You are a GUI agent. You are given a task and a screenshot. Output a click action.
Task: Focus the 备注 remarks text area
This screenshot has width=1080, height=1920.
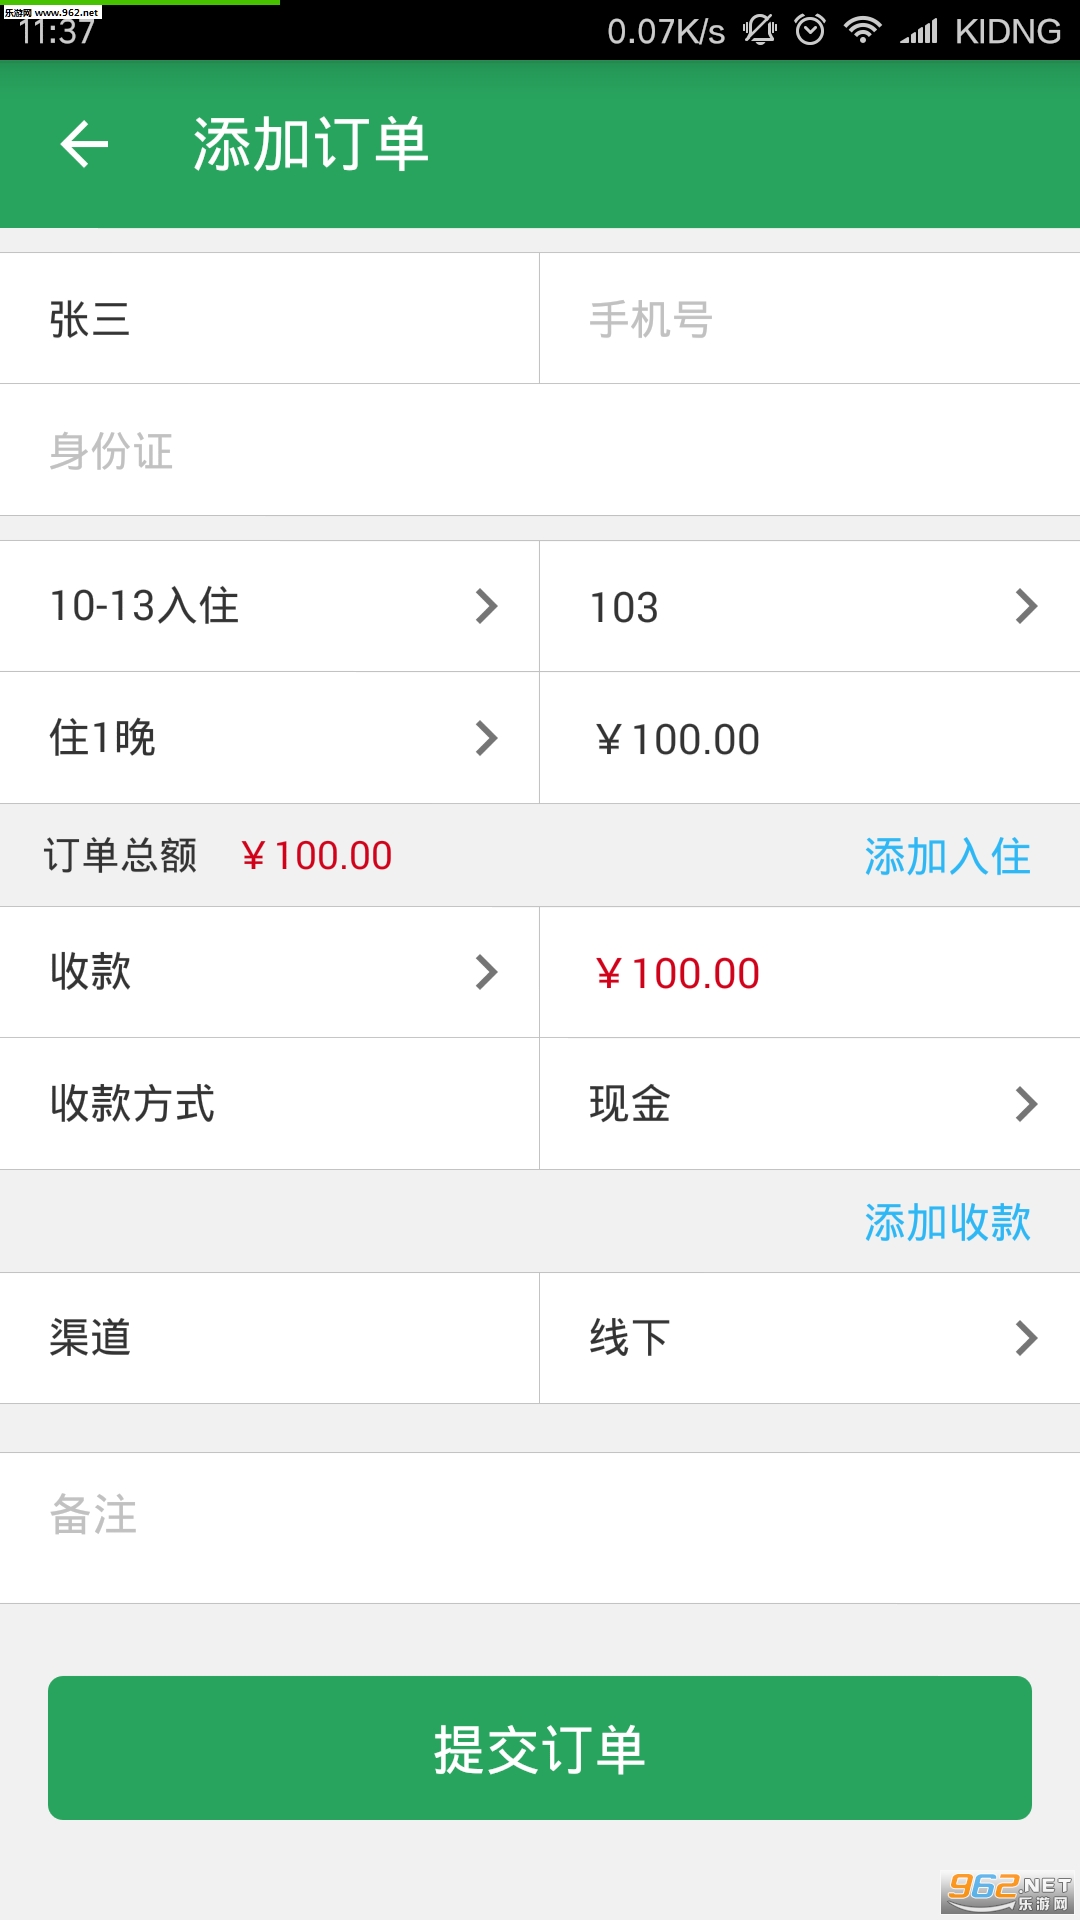coord(540,1528)
